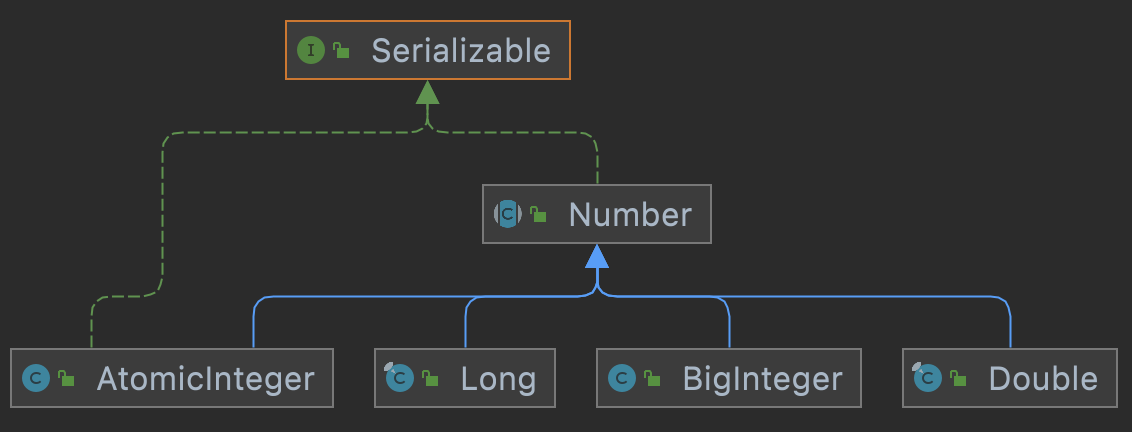Viewport: 1132px width, 432px height.
Task: Select the AtomicInteger node label
Action: click(205, 378)
